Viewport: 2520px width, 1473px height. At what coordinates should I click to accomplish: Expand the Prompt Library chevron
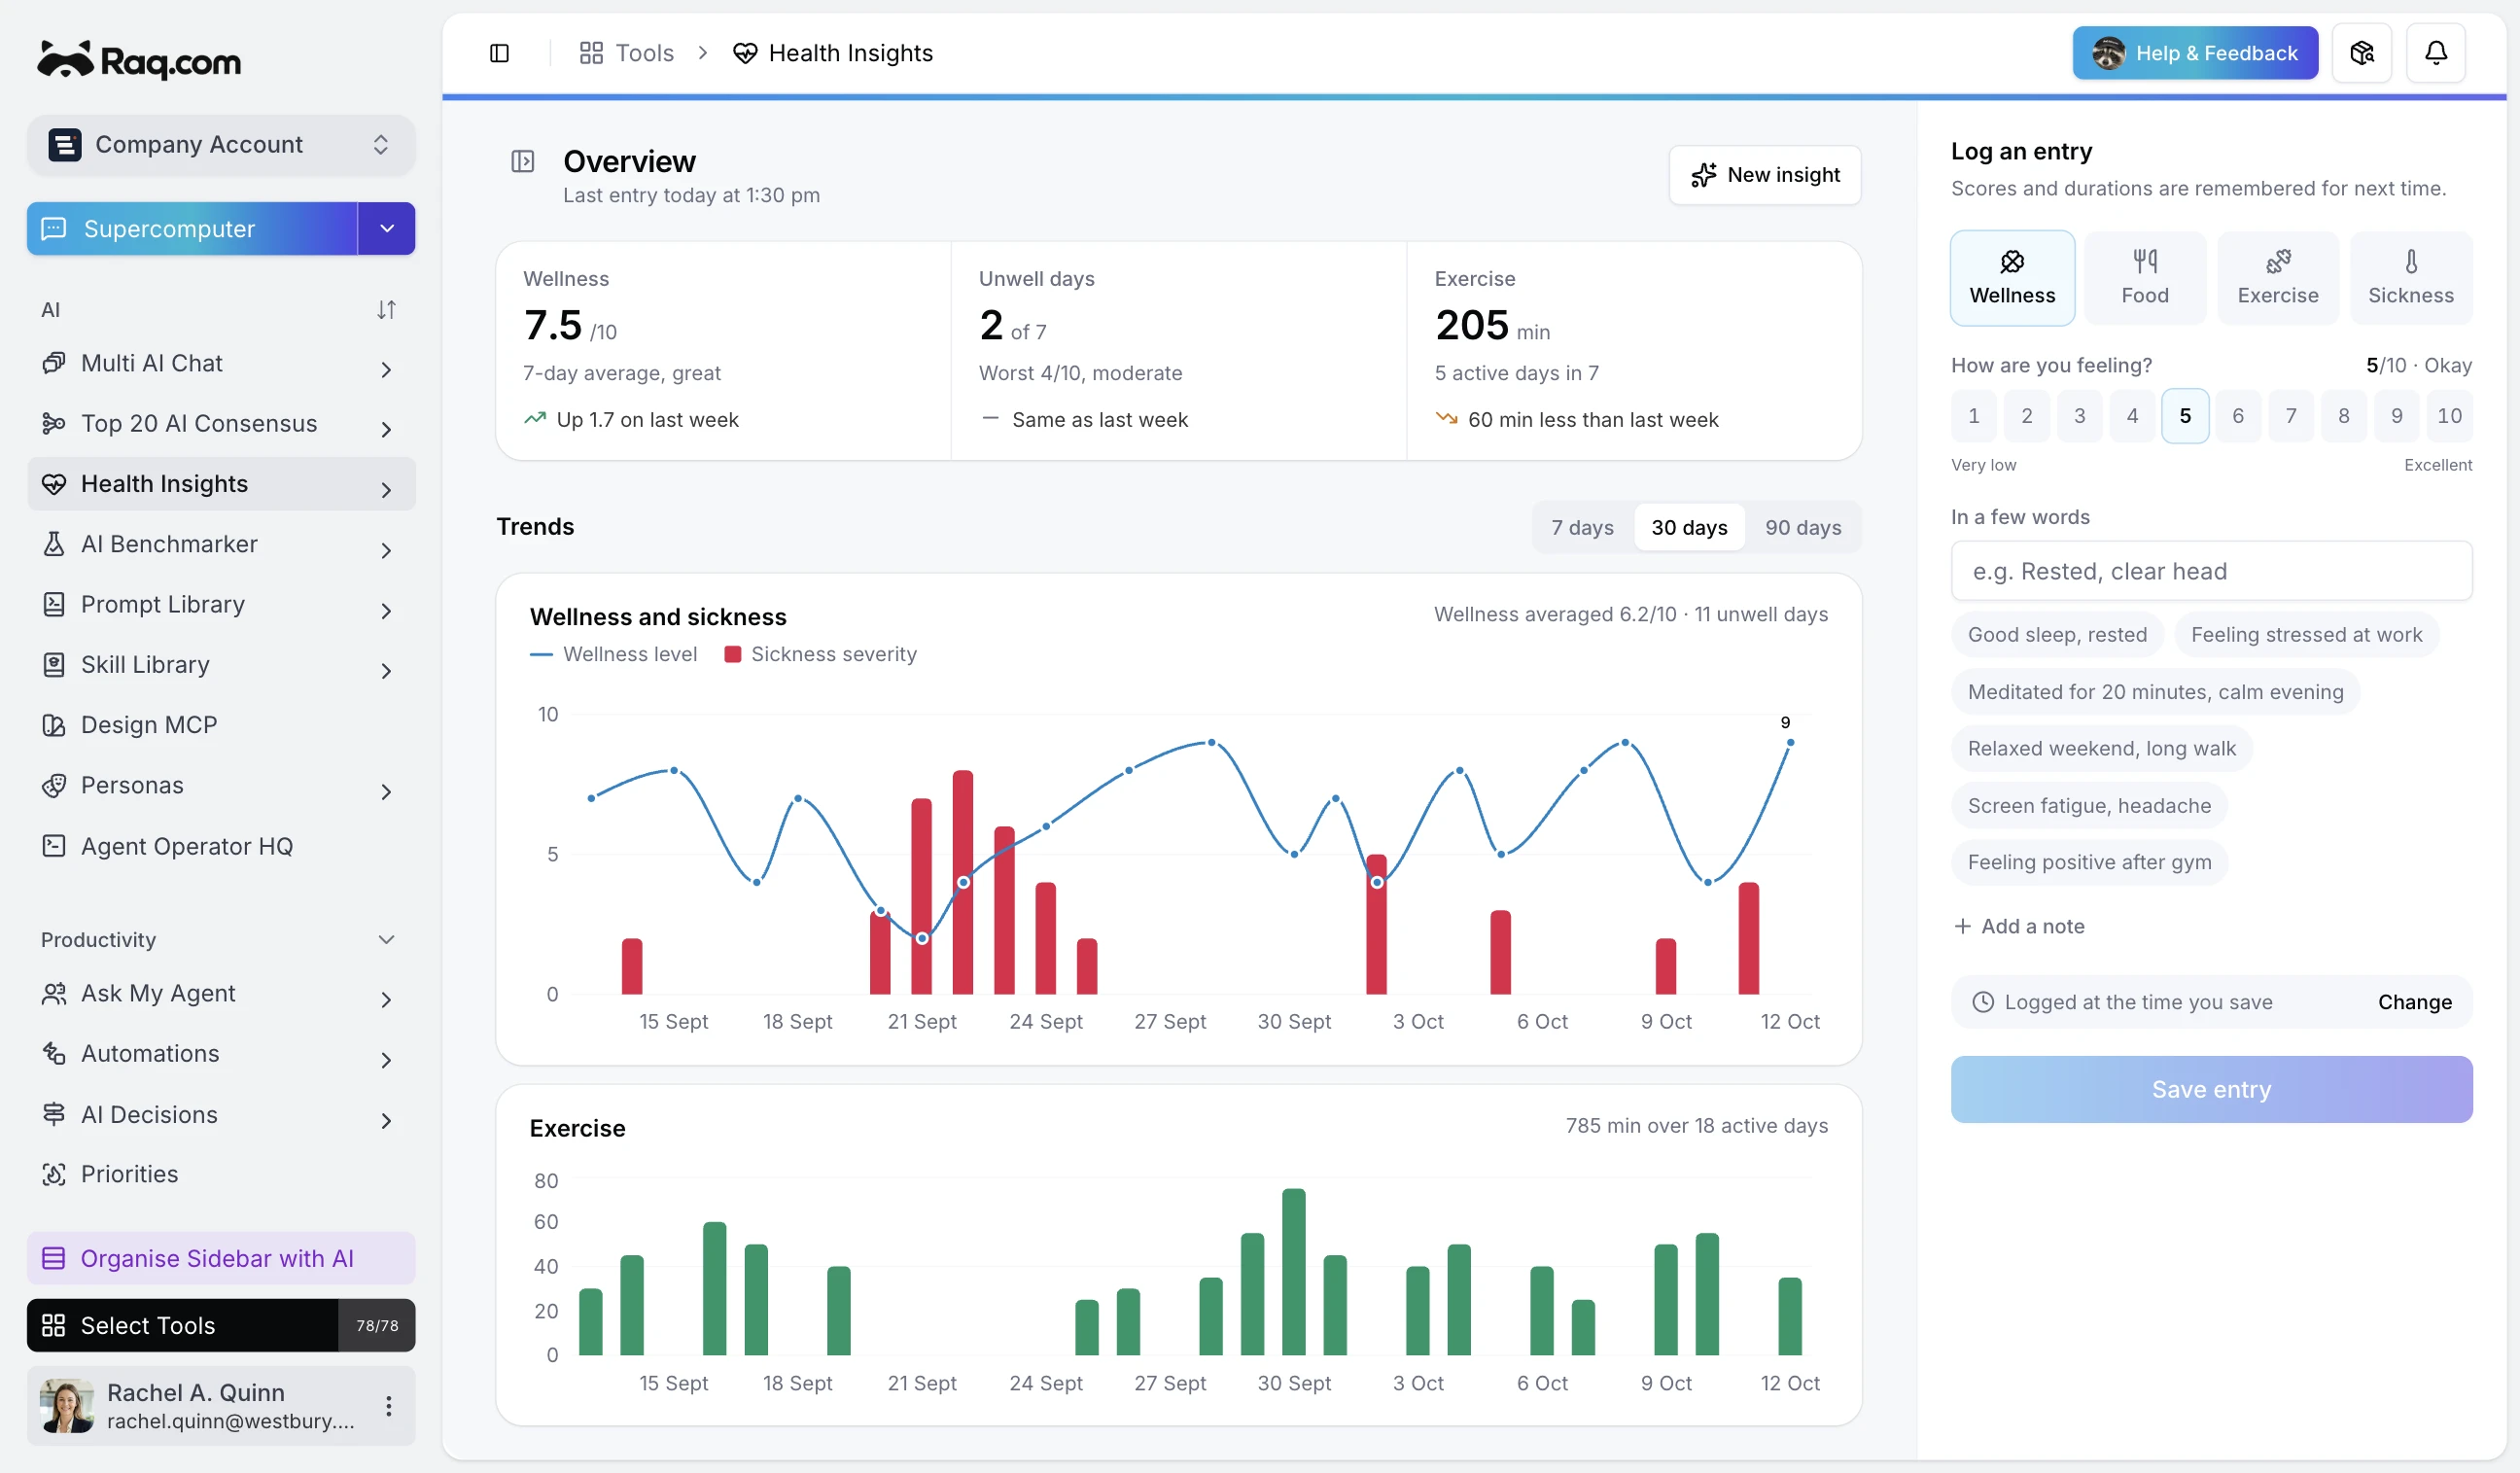tap(386, 611)
